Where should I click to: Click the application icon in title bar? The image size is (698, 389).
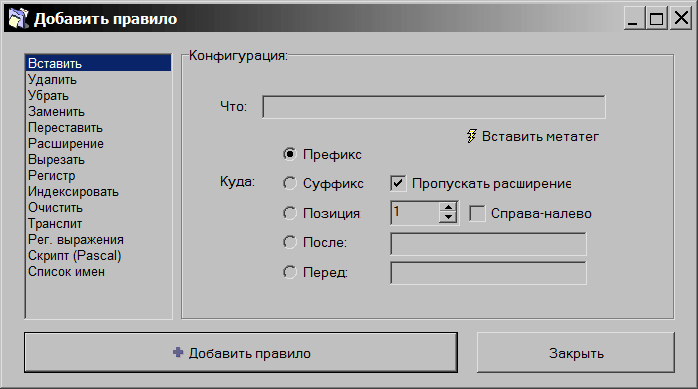click(x=19, y=18)
